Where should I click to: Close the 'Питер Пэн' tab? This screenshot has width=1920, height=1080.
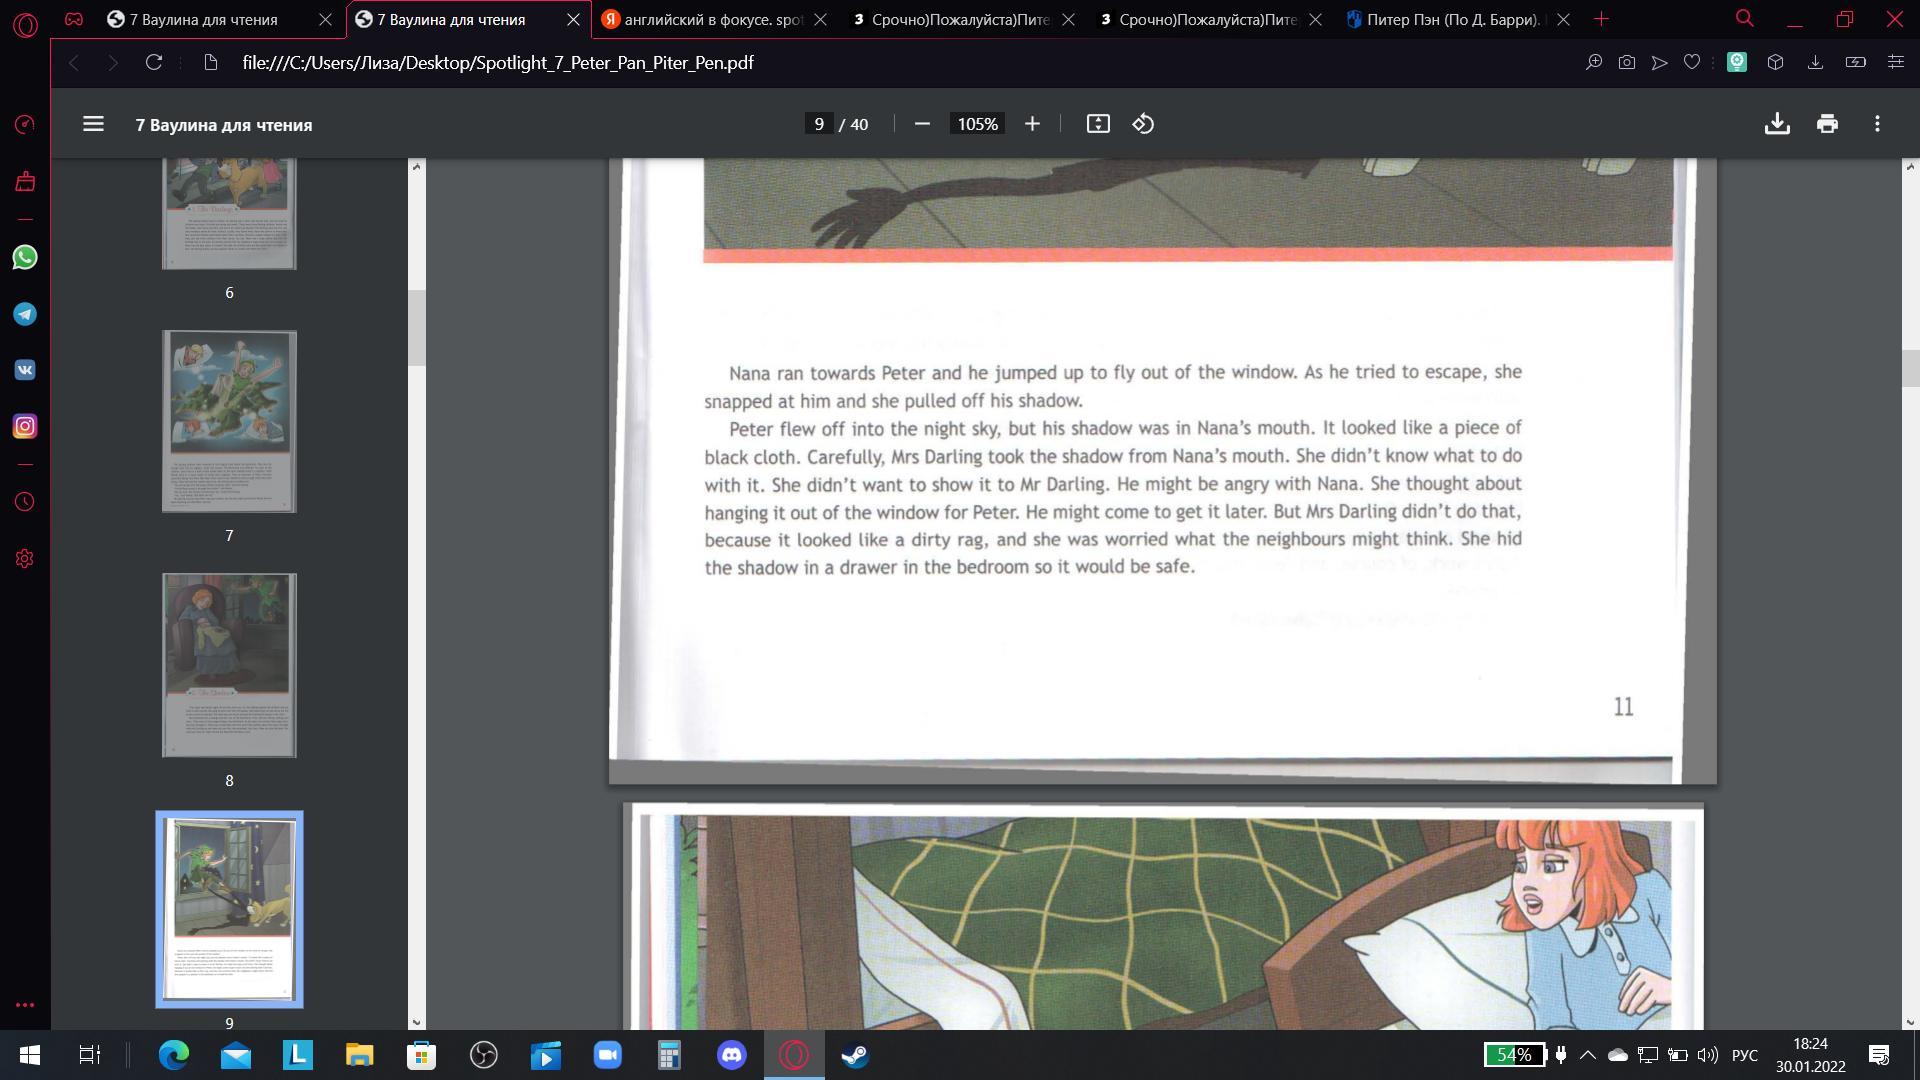[1563, 19]
